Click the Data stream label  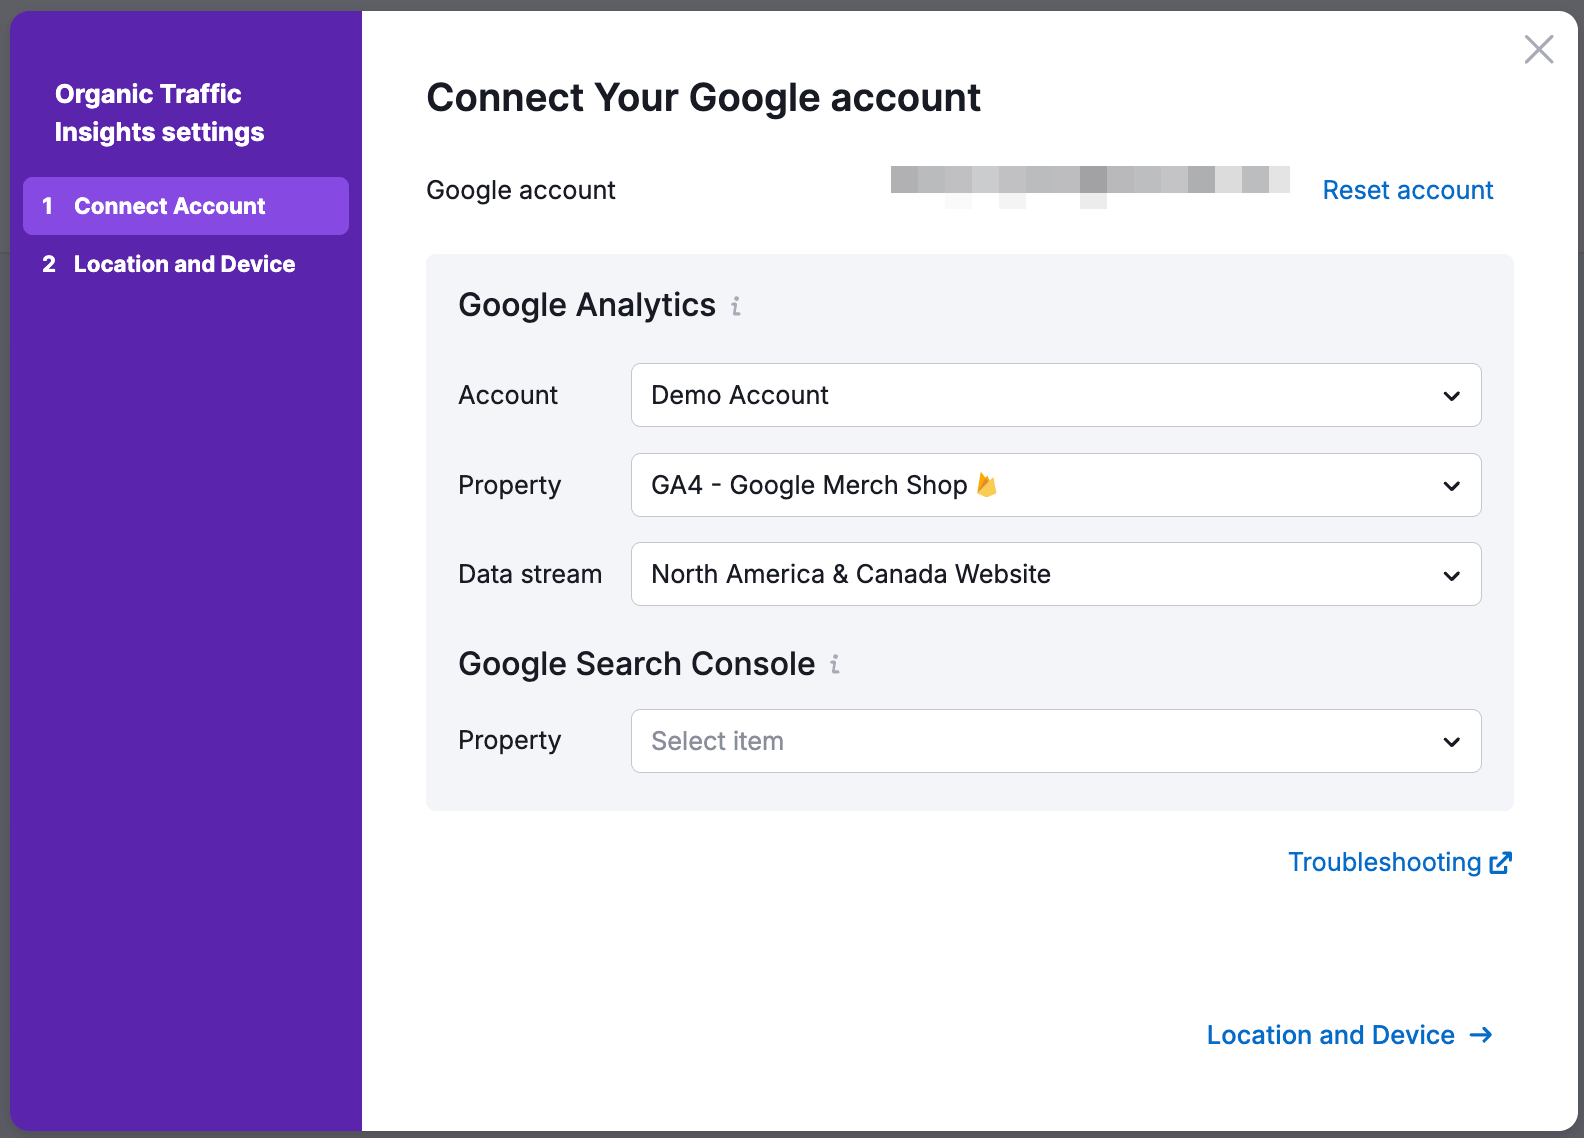tap(530, 574)
